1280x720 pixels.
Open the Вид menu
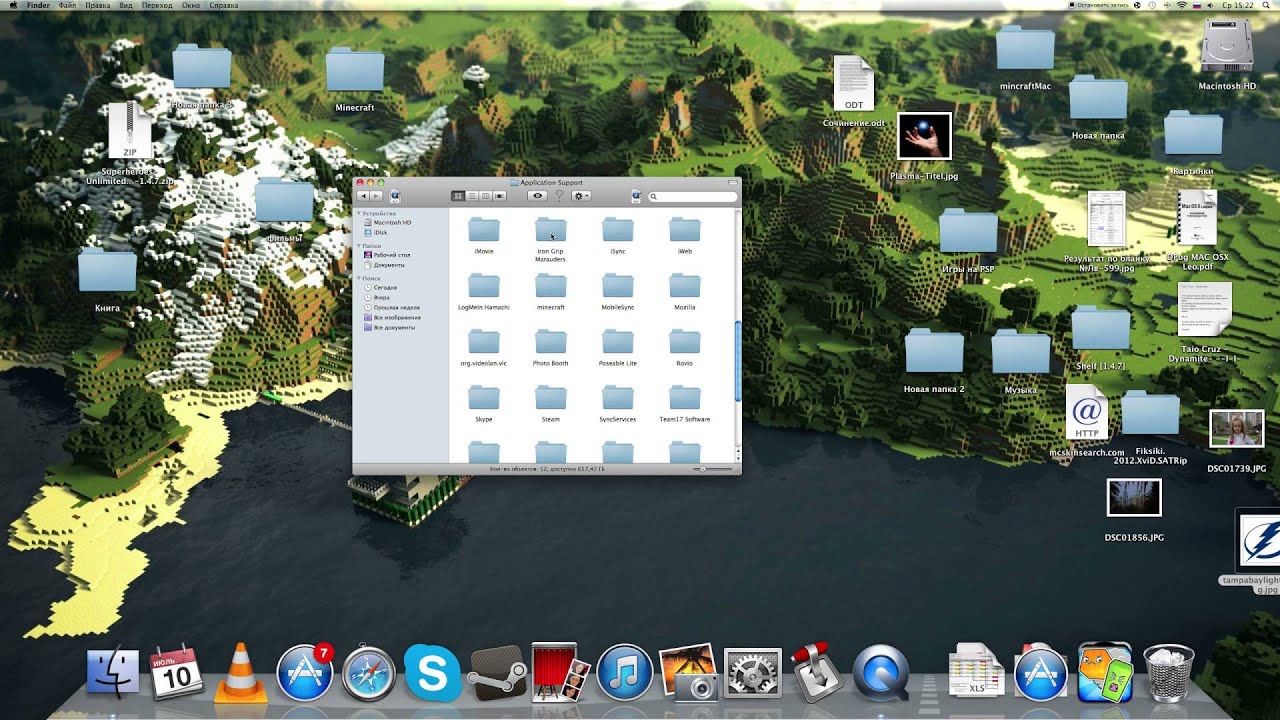[x=126, y=5]
